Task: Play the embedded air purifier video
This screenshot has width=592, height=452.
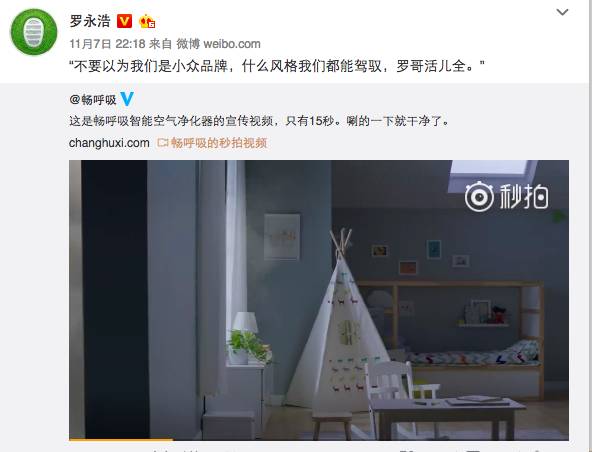Action: click(319, 300)
